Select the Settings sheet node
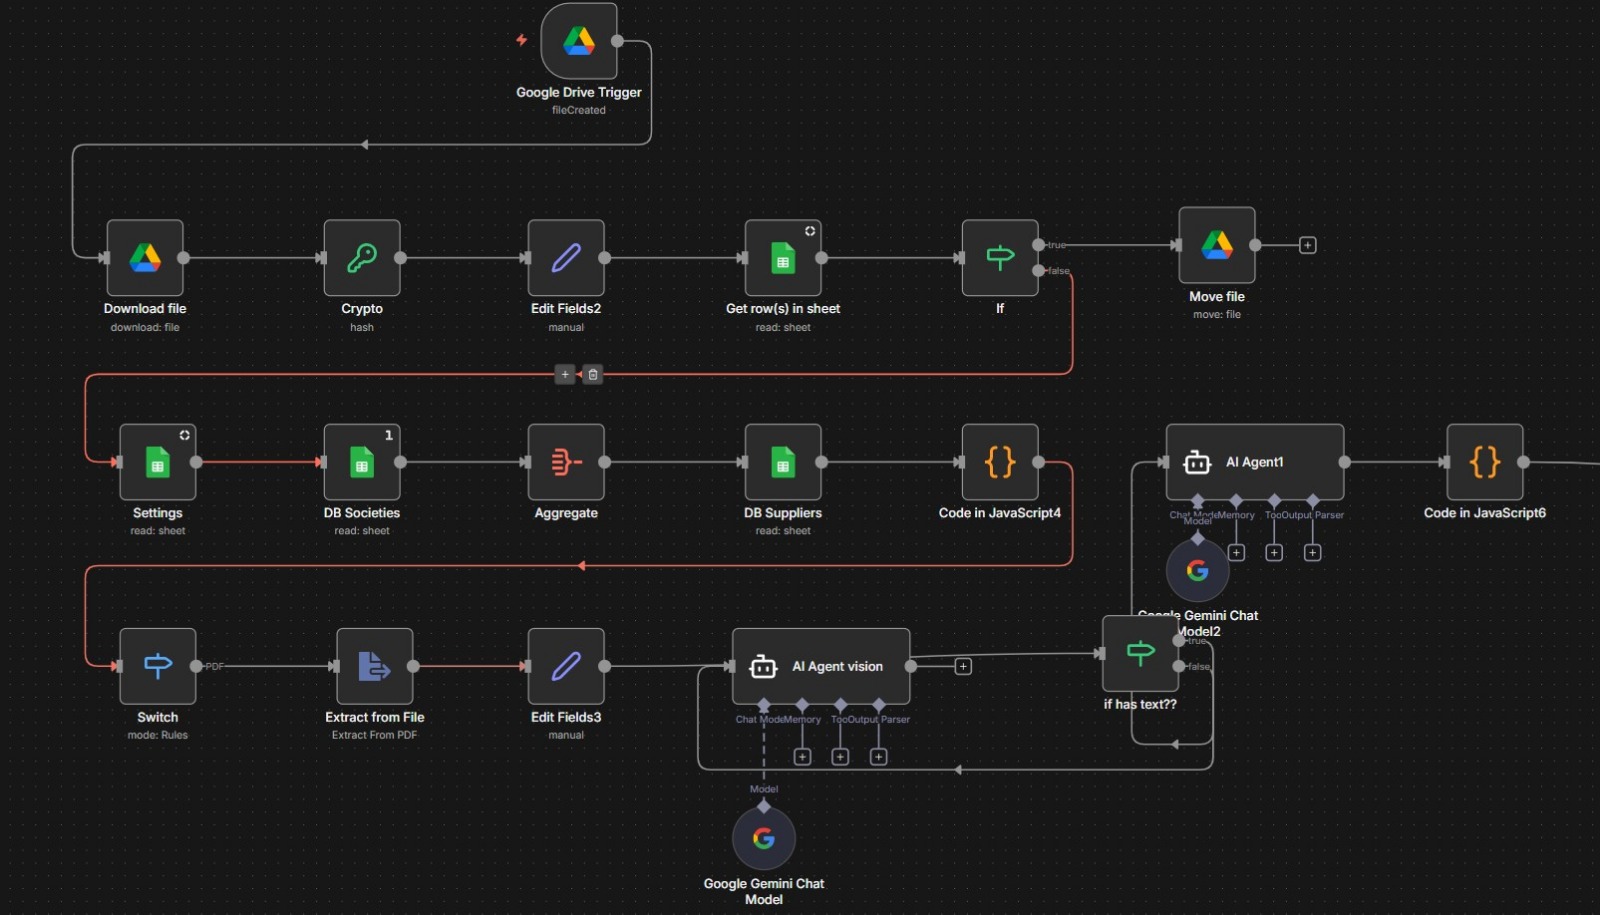The image size is (1600, 915). (158, 462)
